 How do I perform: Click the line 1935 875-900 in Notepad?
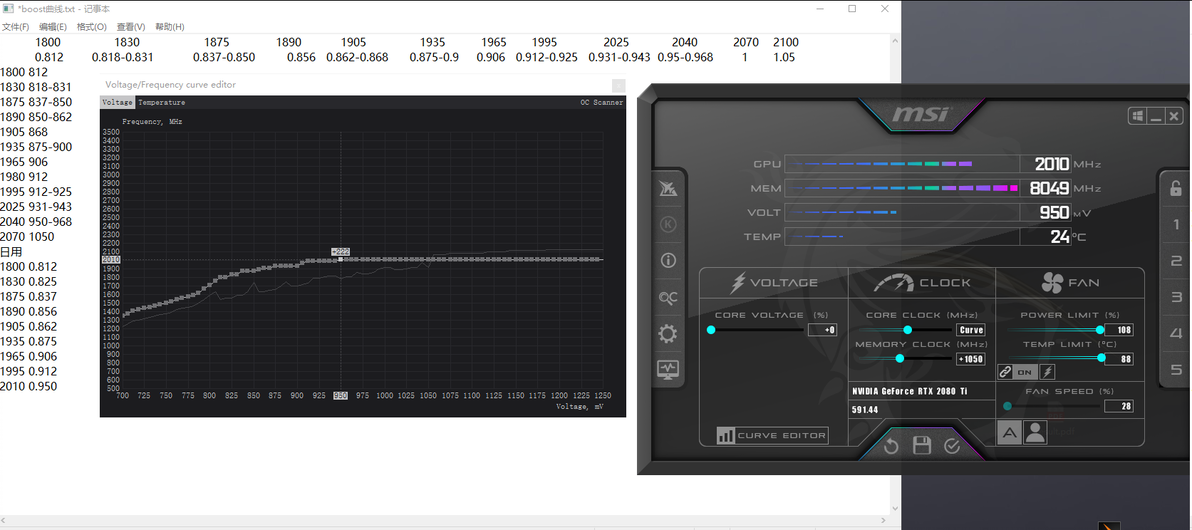click(x=36, y=147)
